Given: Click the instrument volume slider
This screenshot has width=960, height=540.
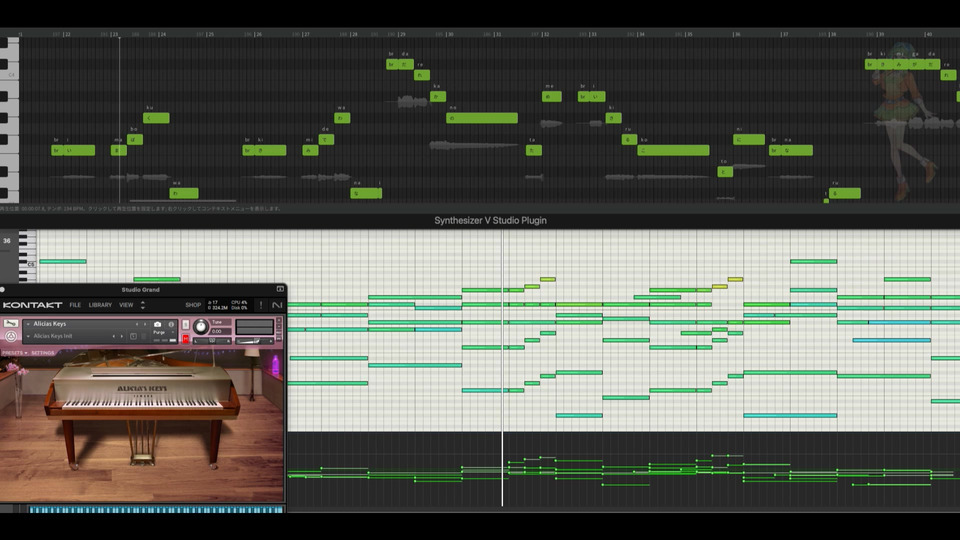Looking at the screenshot, I should click(x=254, y=340).
